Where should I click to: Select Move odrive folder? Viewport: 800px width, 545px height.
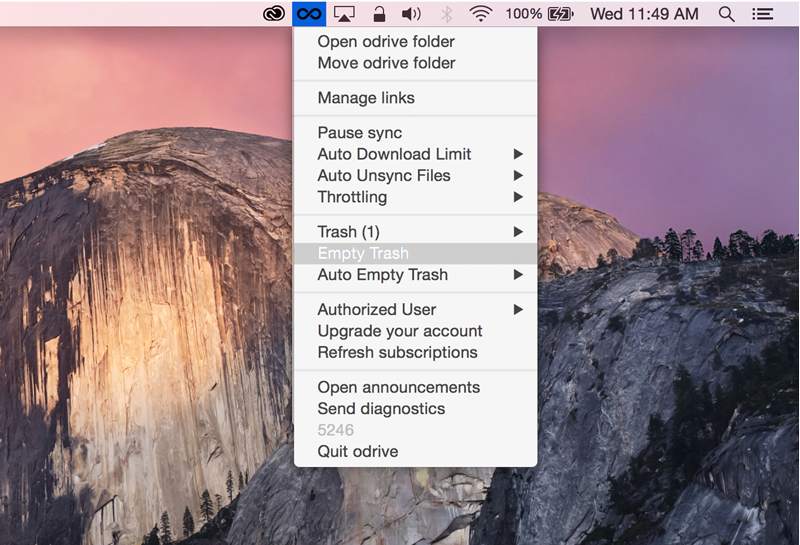tap(415, 63)
